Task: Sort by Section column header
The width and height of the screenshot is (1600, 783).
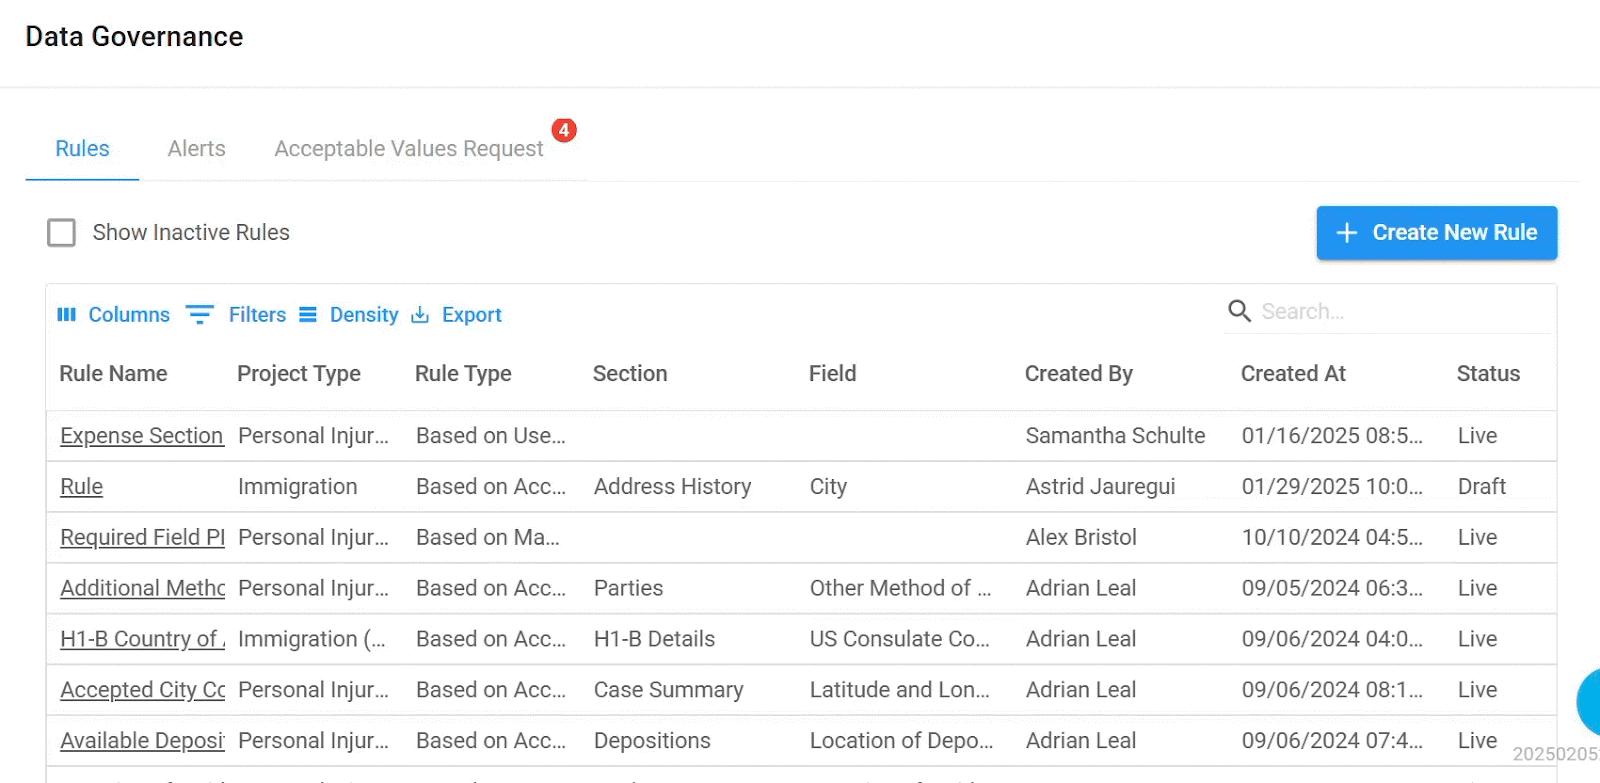Action: [630, 374]
